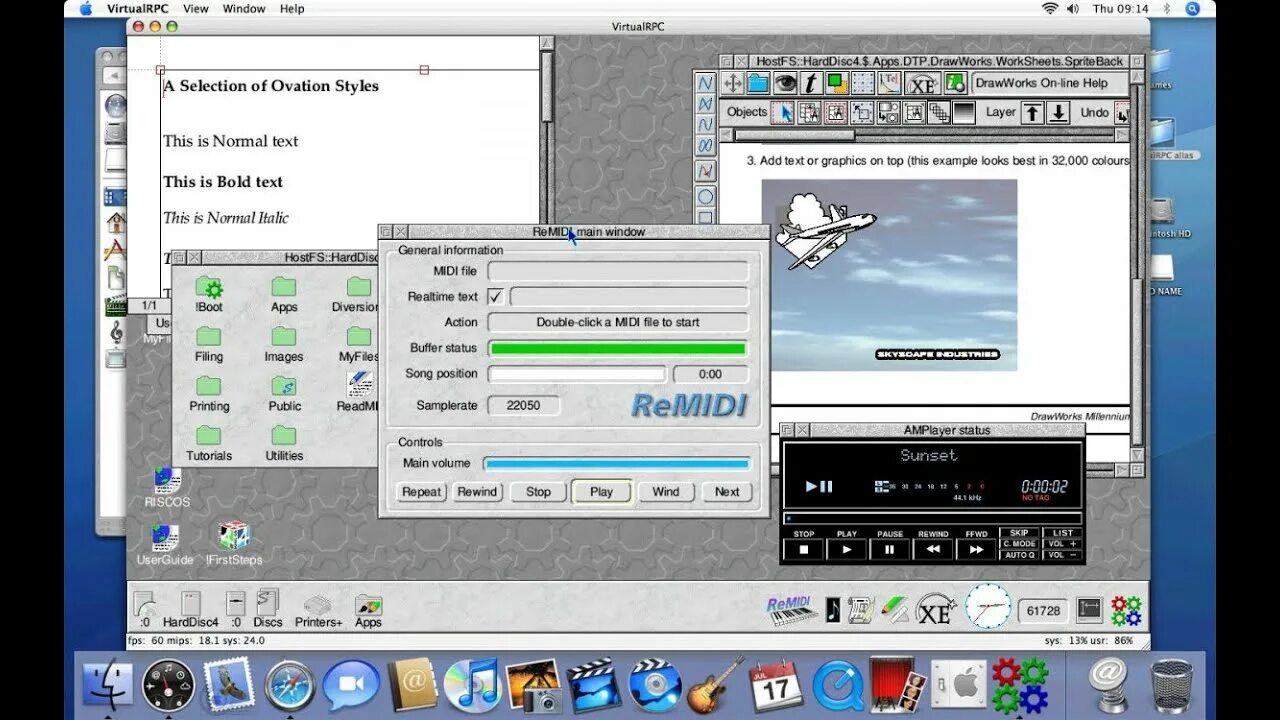1280x720 pixels.
Task: Click the AMPlayer track progress bar
Action: coord(932,518)
